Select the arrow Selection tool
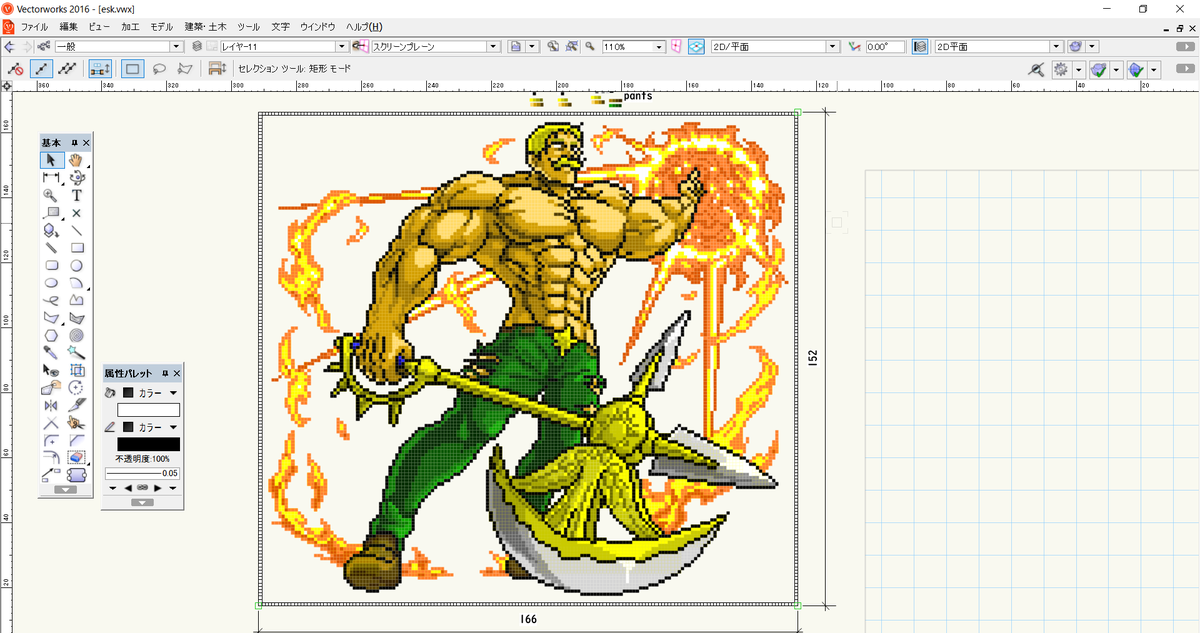Screen dimensions: 1200x633 click(x=51, y=160)
